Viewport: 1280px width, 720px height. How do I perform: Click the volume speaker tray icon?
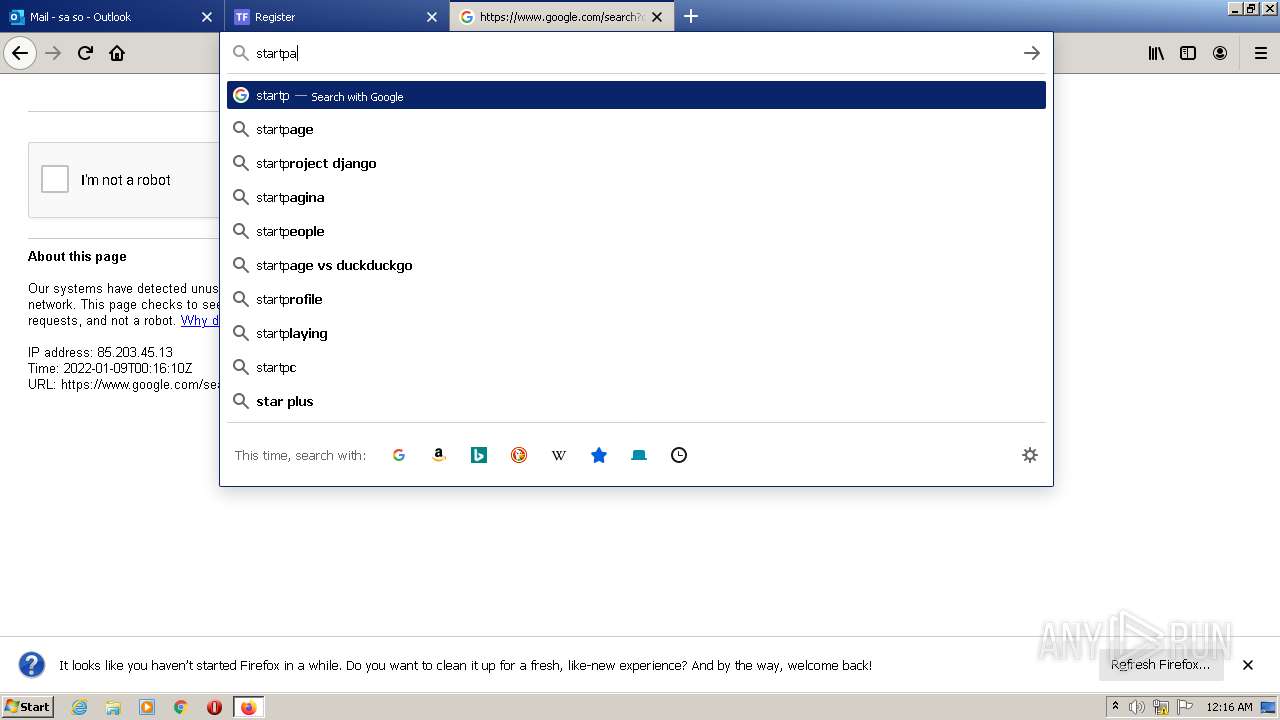click(x=1137, y=707)
